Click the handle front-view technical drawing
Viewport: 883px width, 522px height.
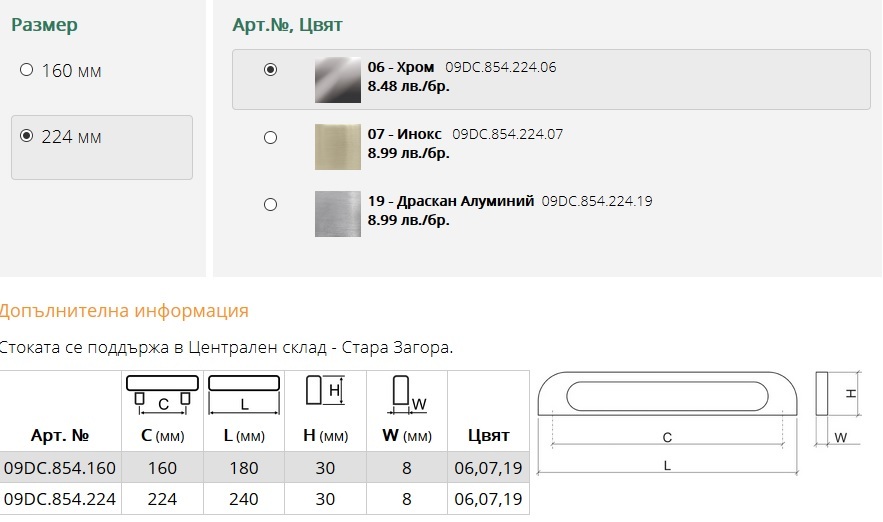(x=667, y=423)
